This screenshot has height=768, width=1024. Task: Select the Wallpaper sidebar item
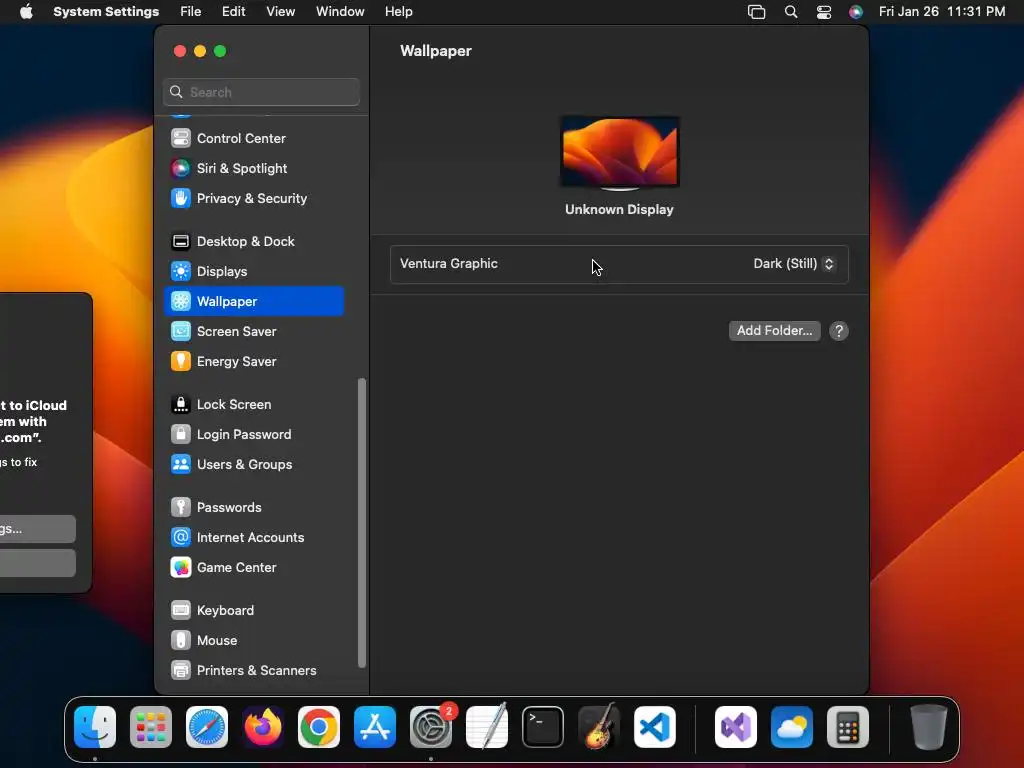point(254,301)
